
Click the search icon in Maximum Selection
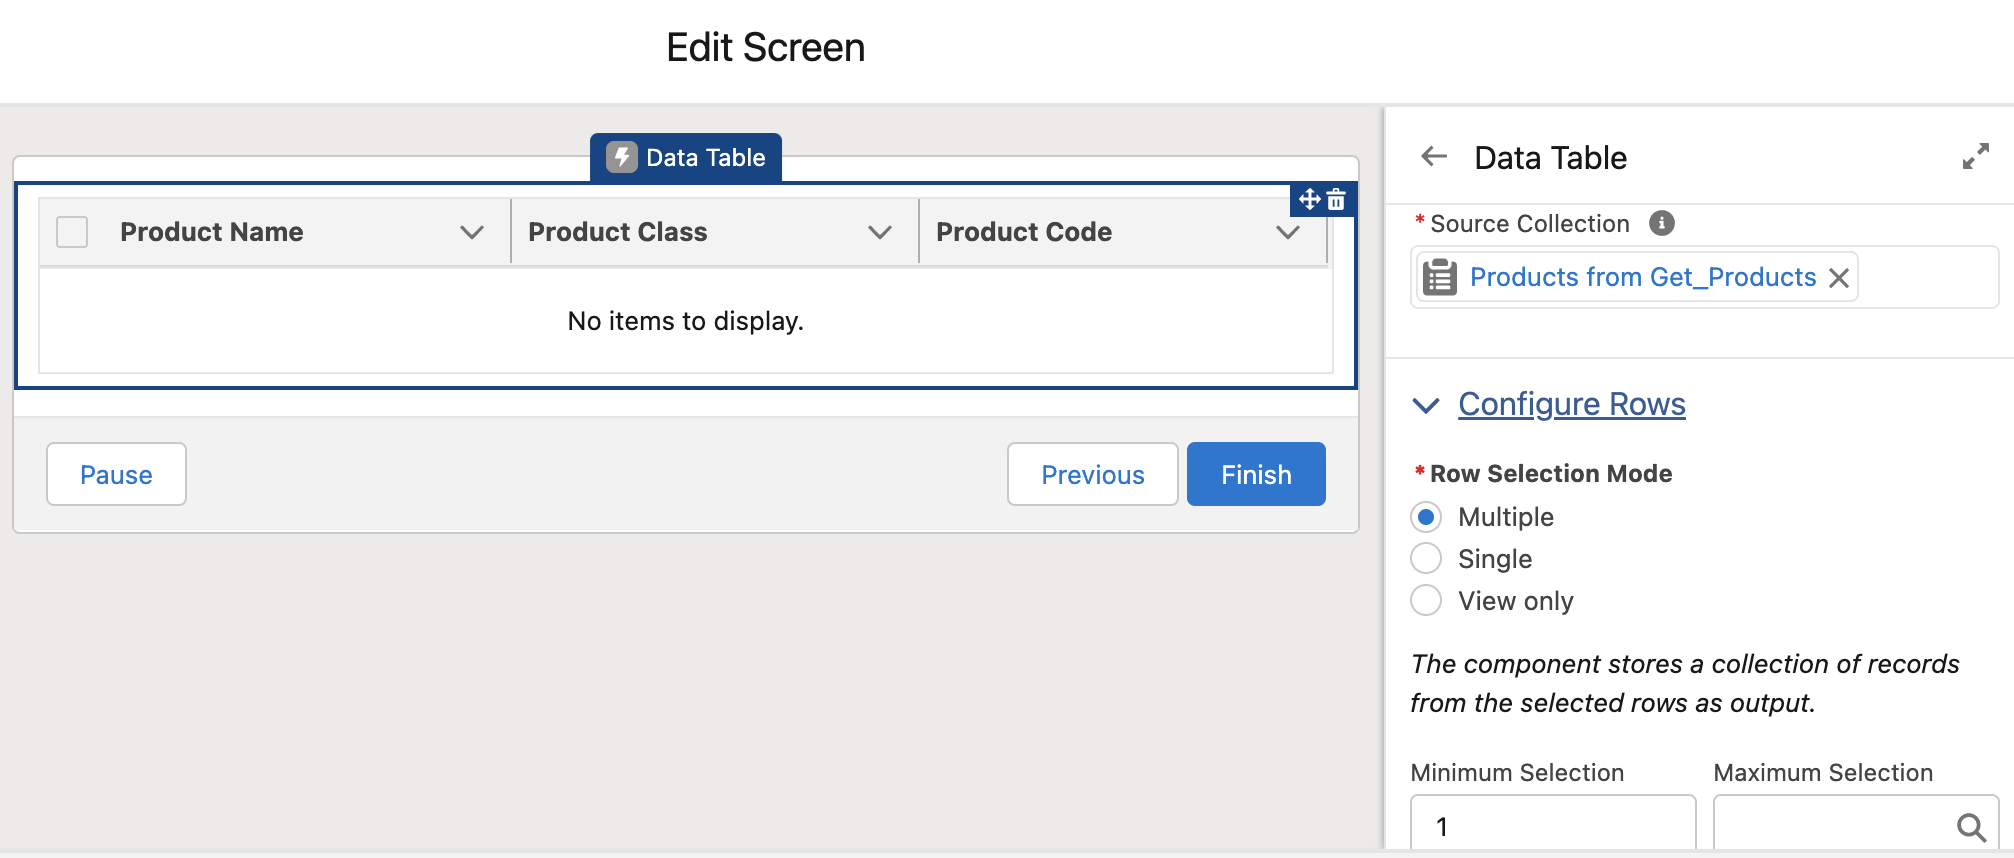tap(1970, 827)
